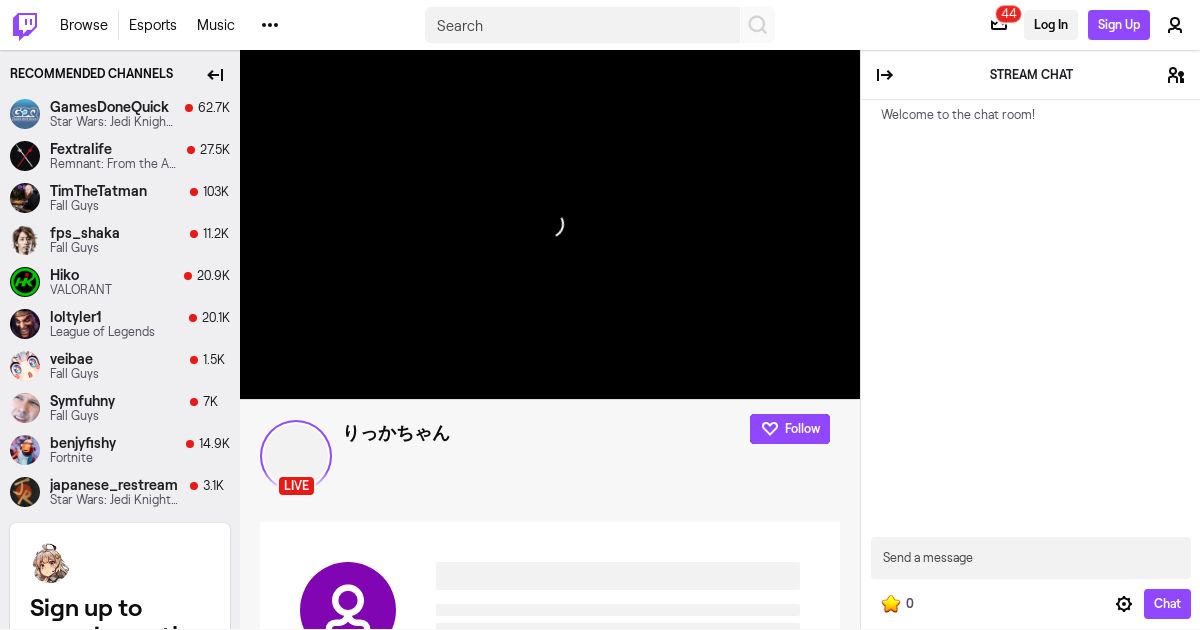The image size is (1200, 630).
Task: Click the Twitch logo home icon
Action: coord(25,25)
